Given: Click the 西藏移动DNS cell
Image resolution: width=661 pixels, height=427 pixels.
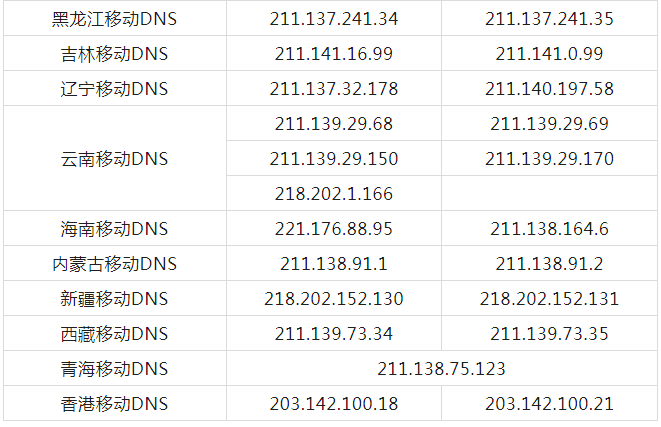Looking at the screenshot, I should pos(114,334).
